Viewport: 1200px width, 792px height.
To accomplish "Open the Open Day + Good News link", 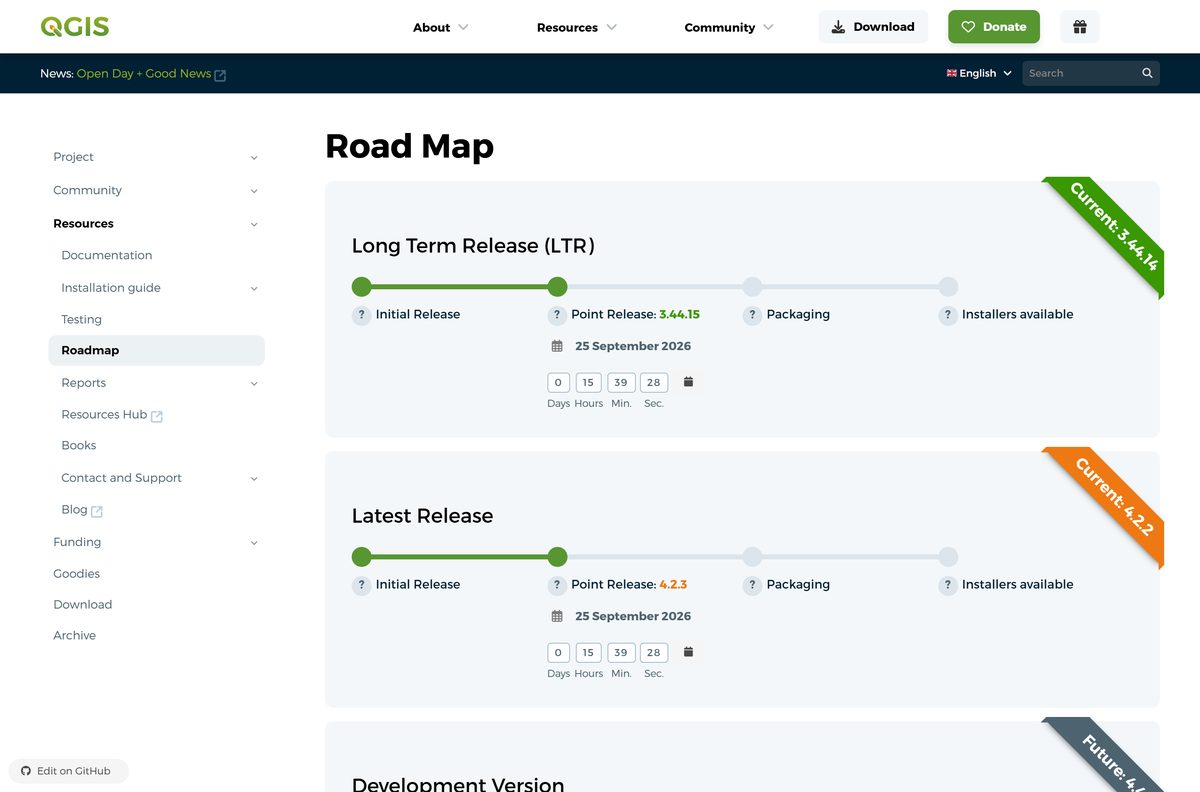I will coord(144,74).
